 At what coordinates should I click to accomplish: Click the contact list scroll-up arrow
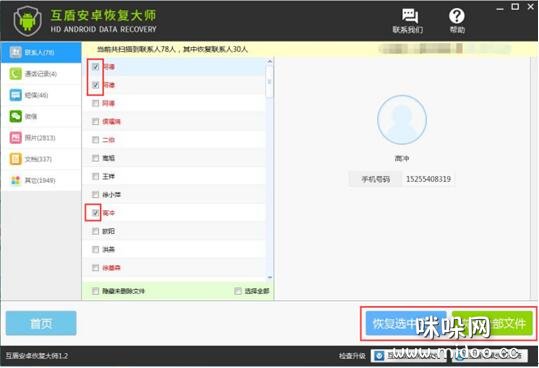tap(270, 61)
